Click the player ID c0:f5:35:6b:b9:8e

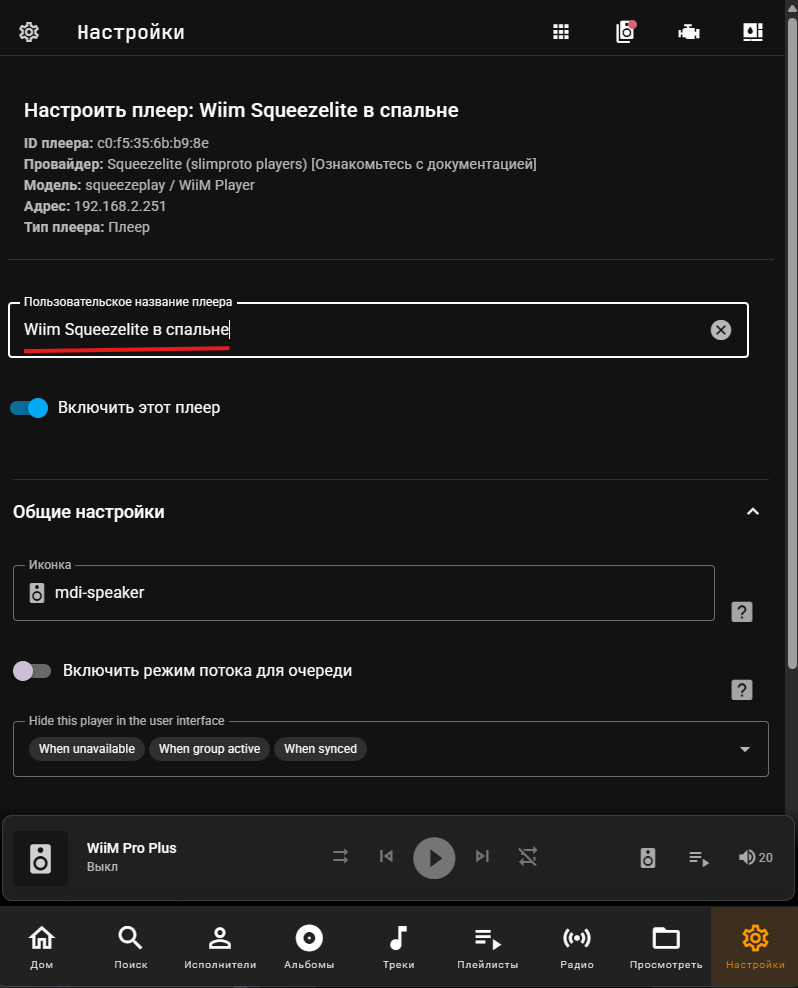click(153, 143)
